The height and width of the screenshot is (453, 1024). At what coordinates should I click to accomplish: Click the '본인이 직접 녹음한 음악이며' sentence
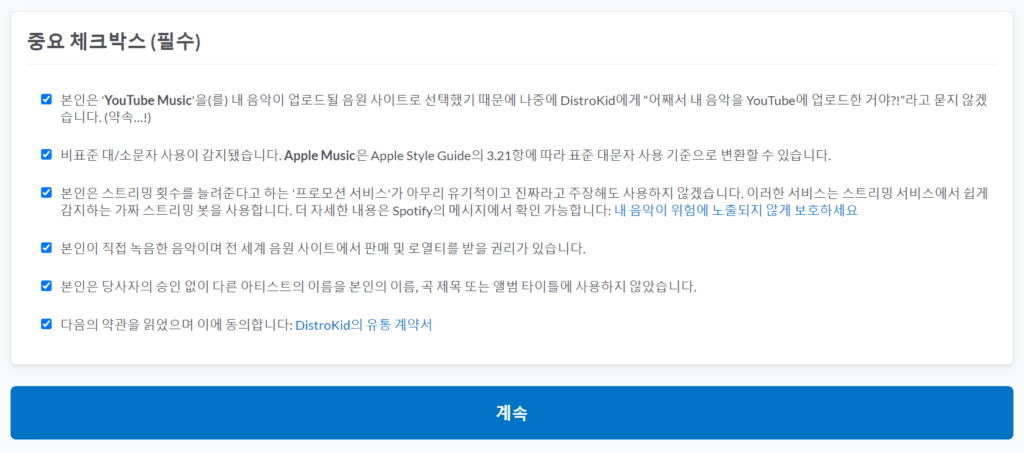point(324,249)
